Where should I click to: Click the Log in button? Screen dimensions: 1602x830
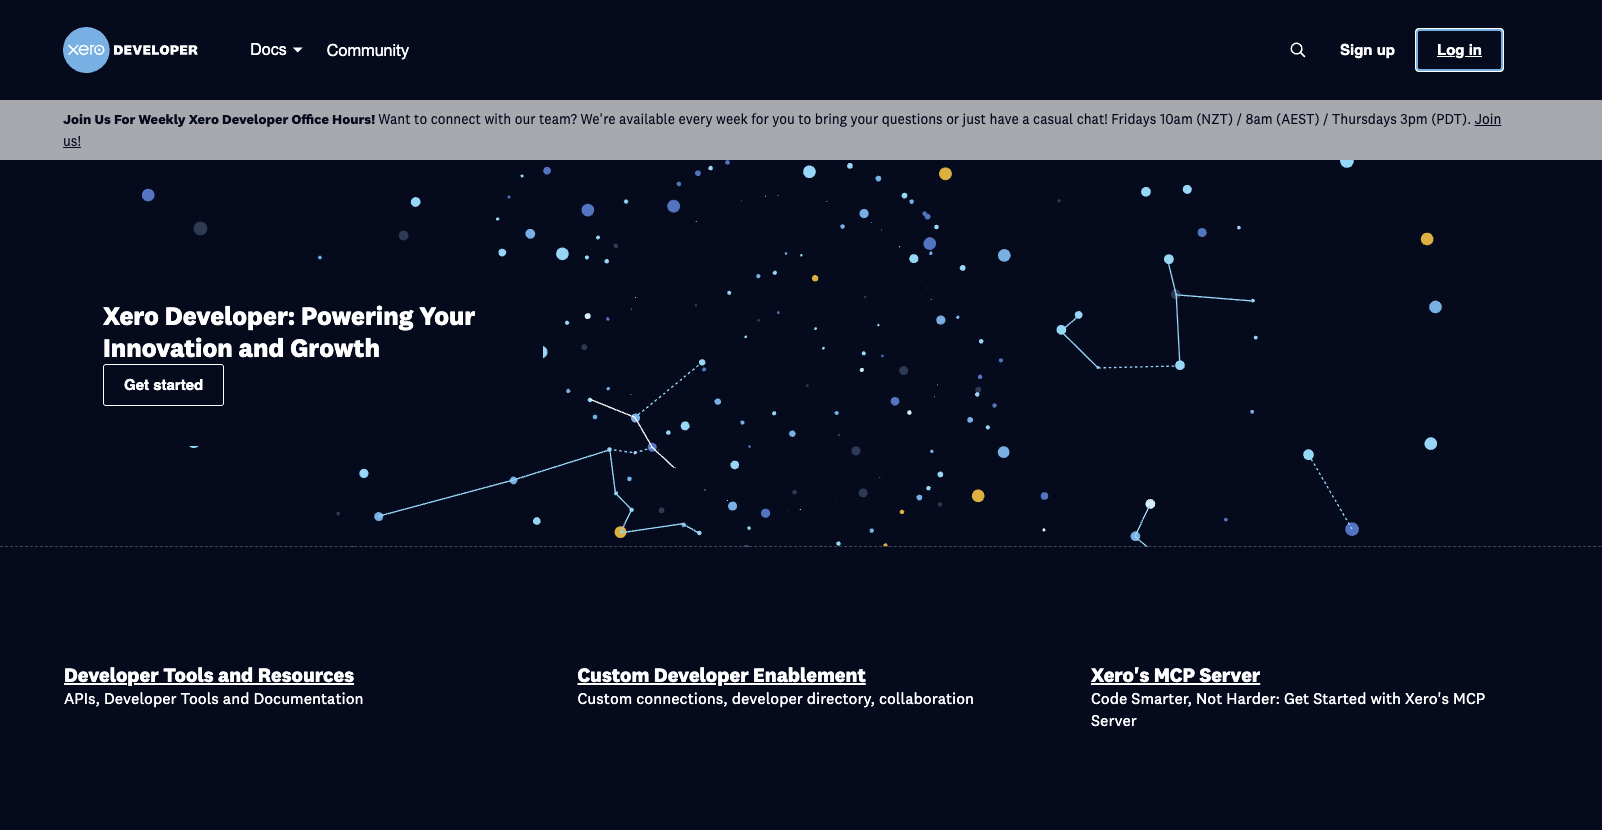click(1459, 50)
